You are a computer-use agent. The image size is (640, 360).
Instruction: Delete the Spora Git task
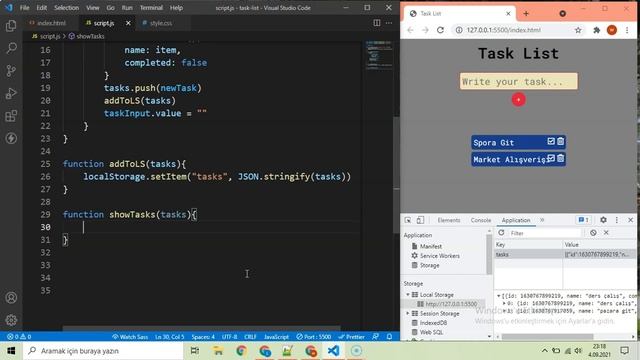coord(560,141)
